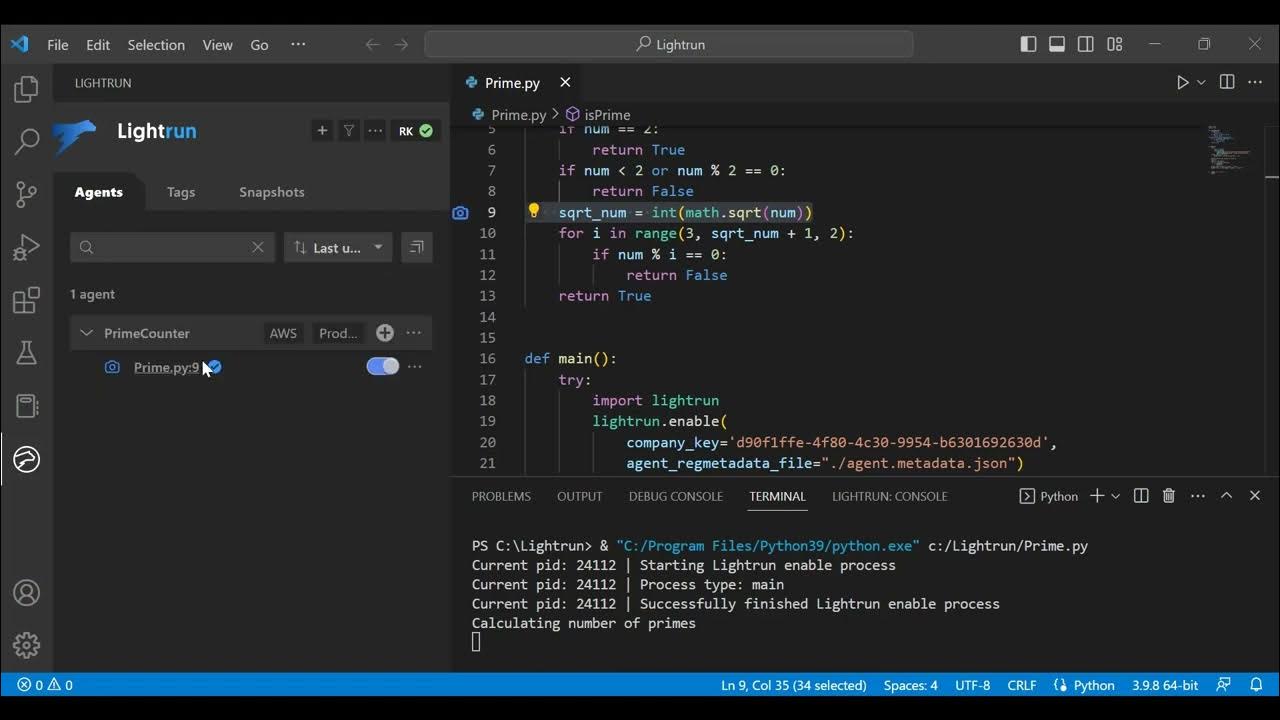Image resolution: width=1280 pixels, height=720 pixels.
Task: Open the Lightrun header more actions menu
Action: (375, 131)
